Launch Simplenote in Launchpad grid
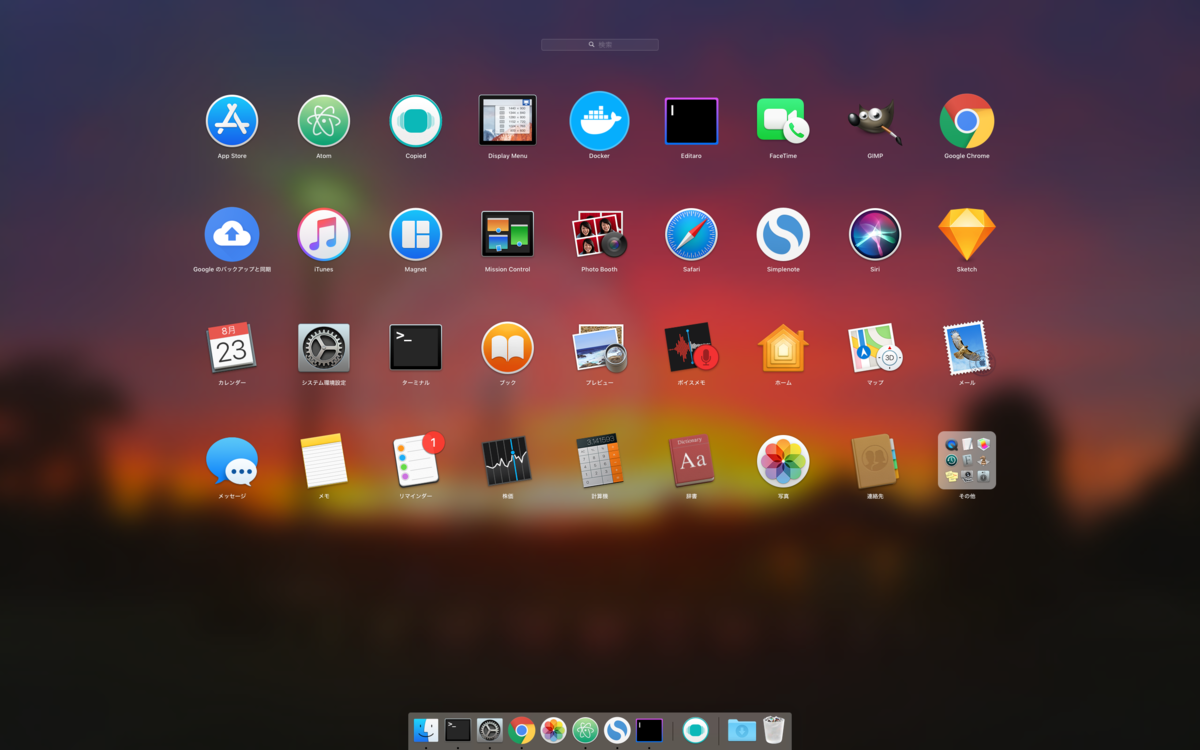 point(783,235)
